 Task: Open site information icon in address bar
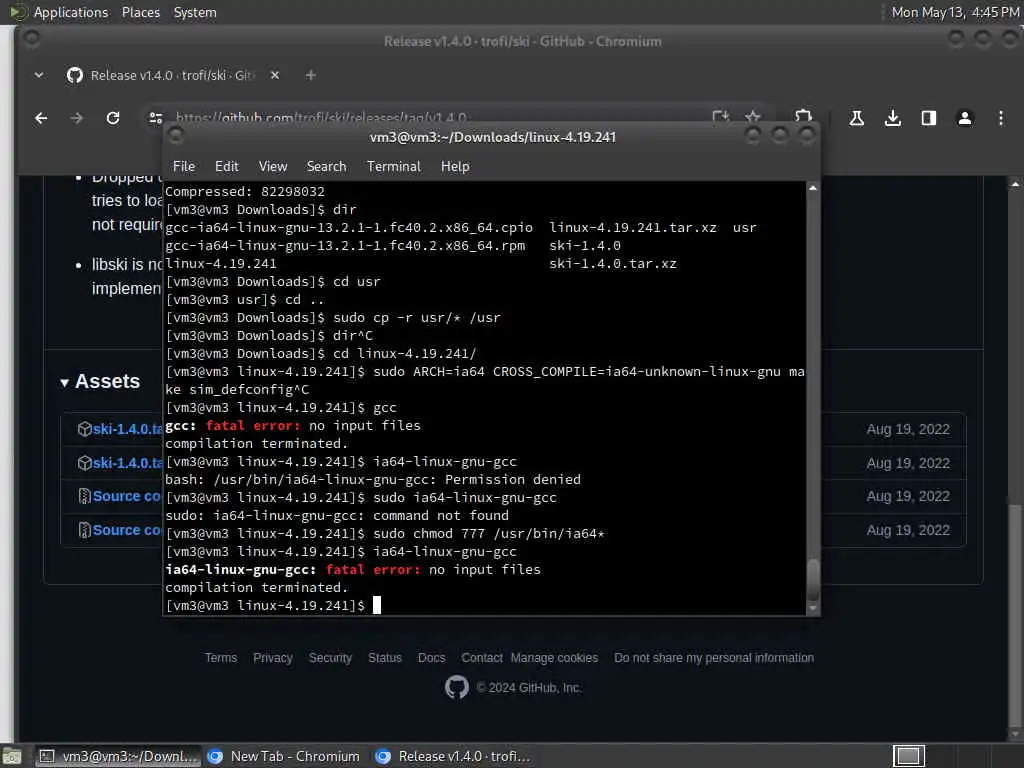[x=155, y=118]
